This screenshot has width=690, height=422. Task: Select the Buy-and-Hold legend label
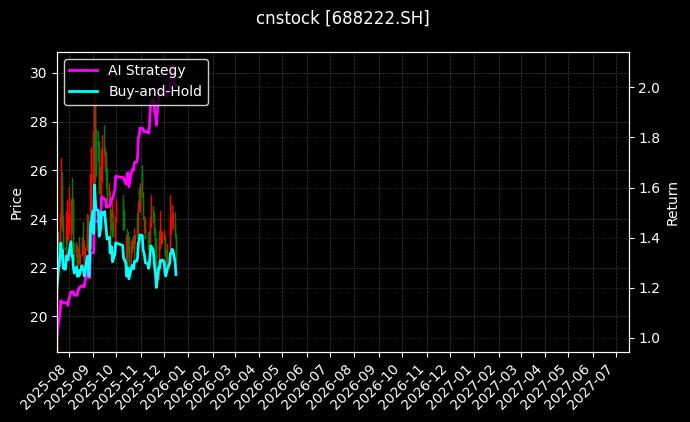point(154,91)
